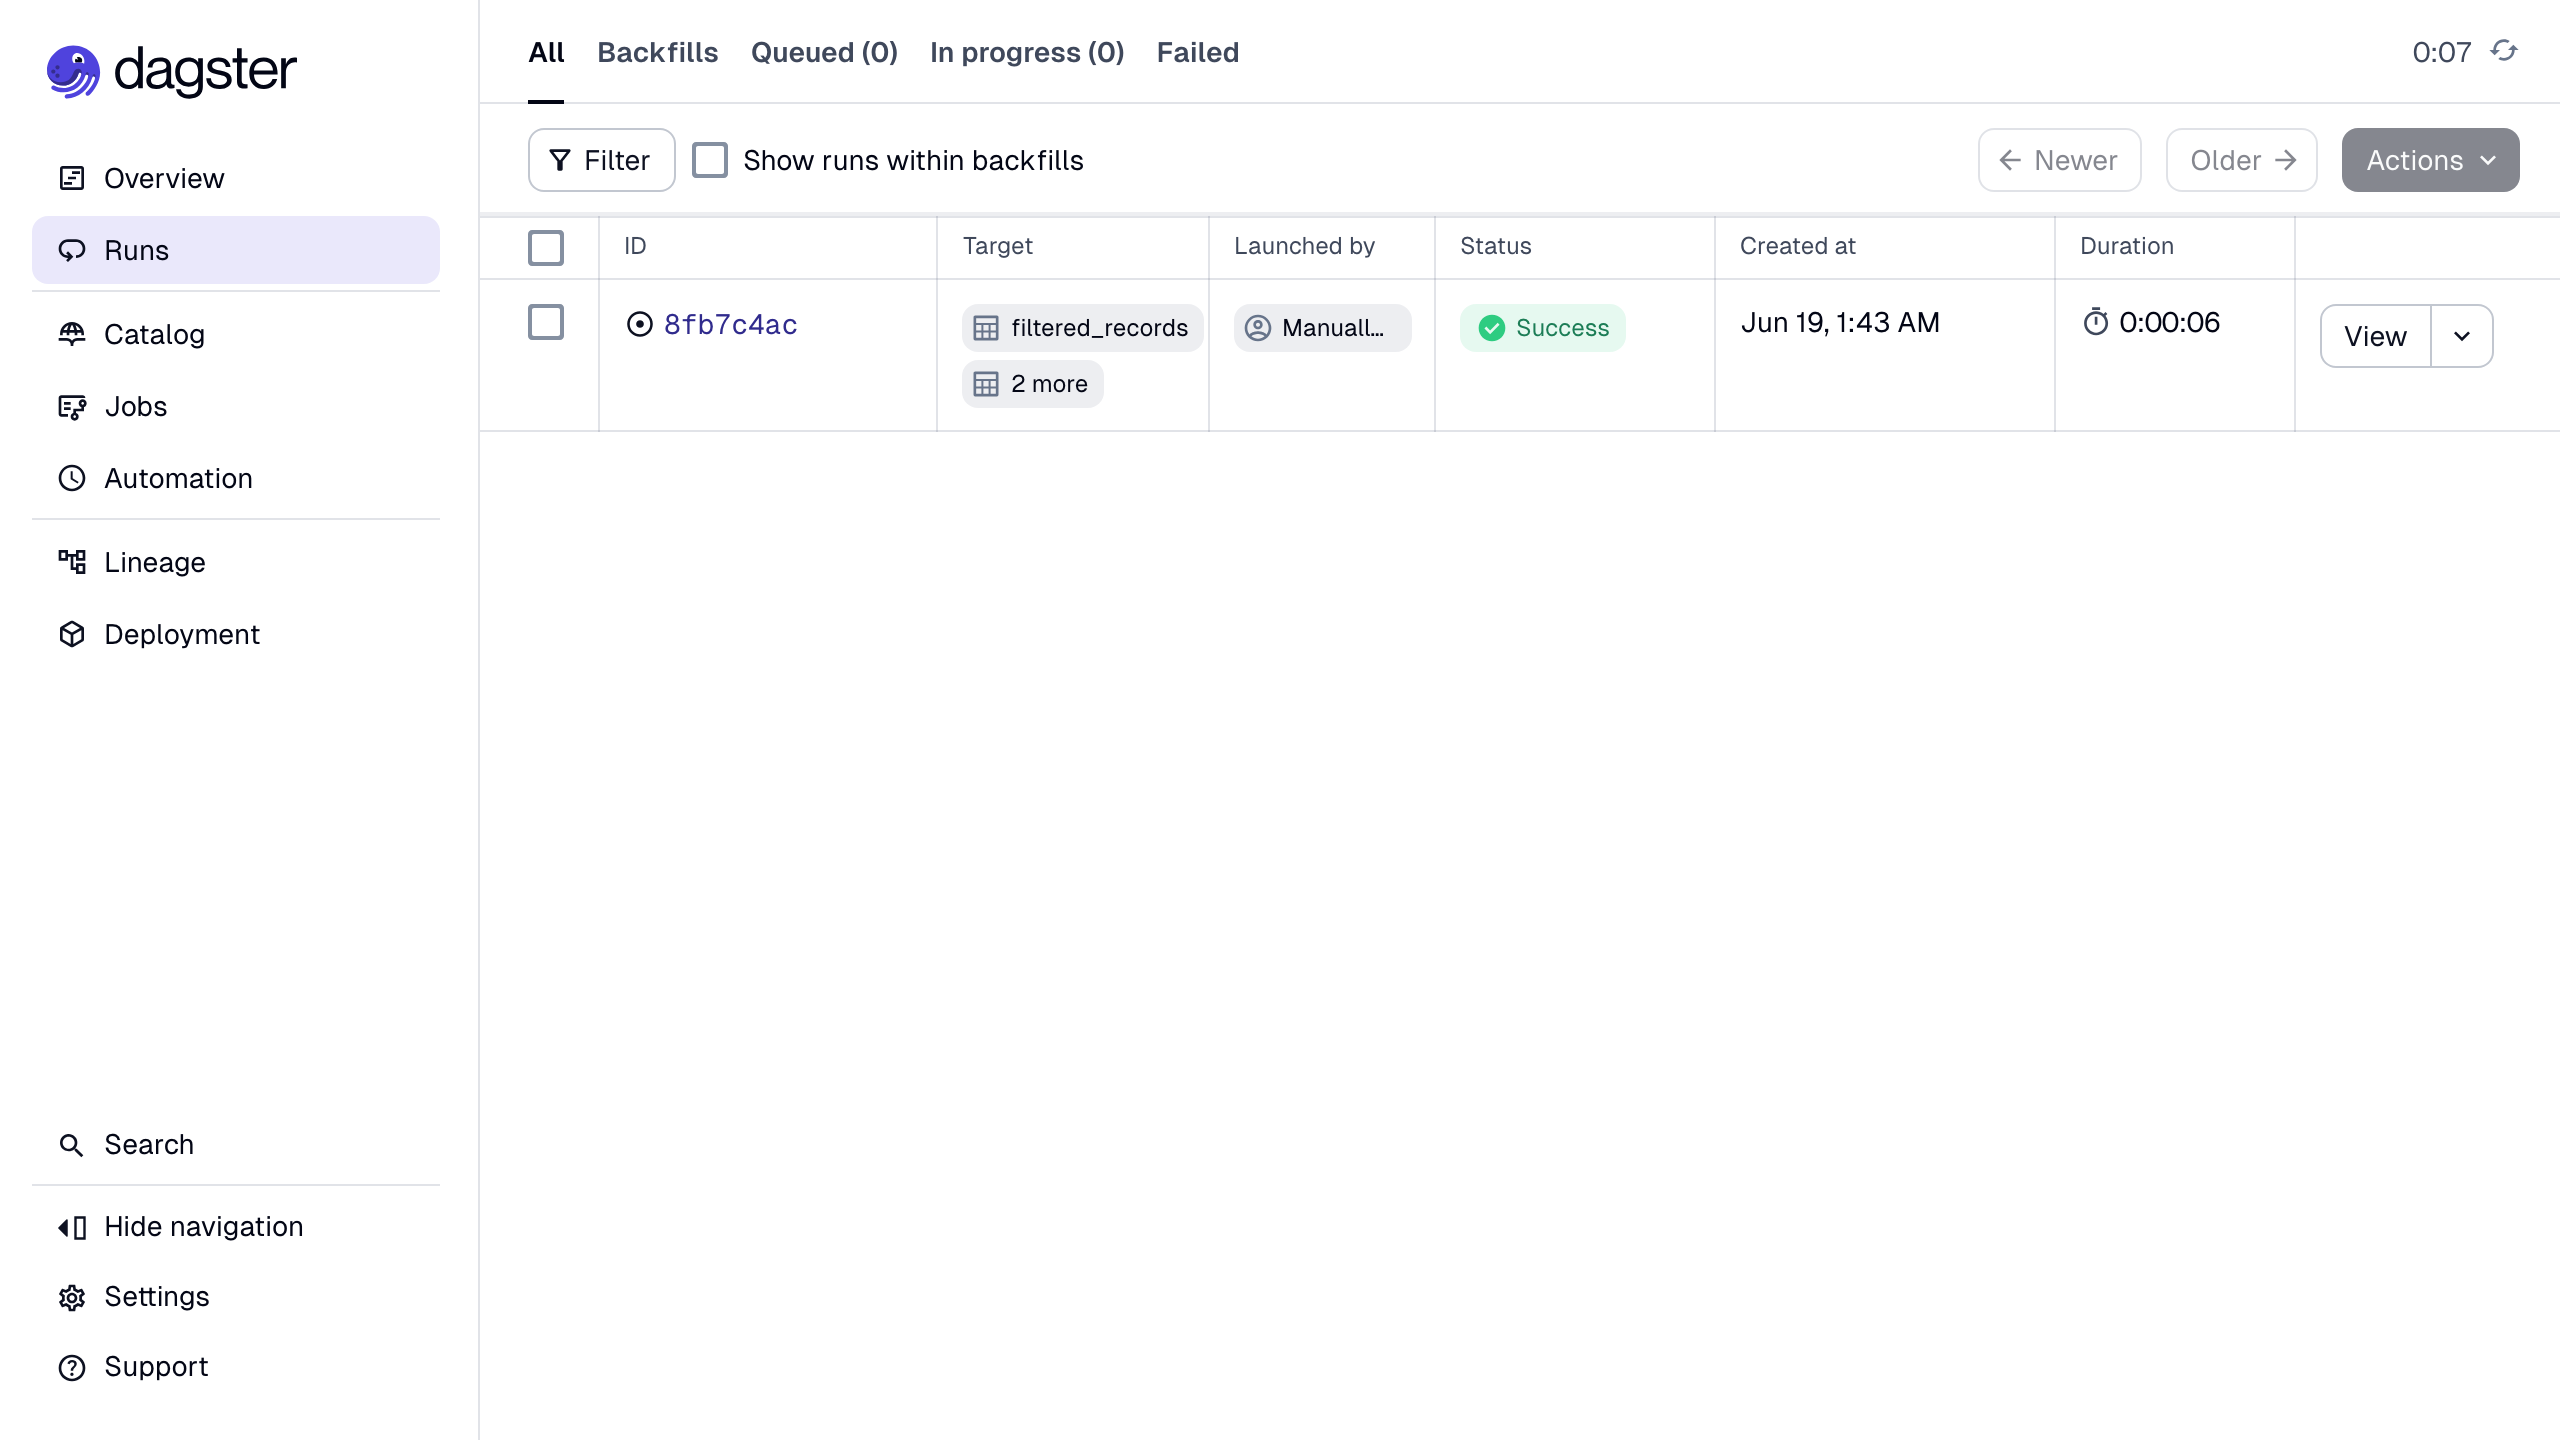The width and height of the screenshot is (2560, 1440).
Task: Toggle Show runs within backfills checkbox
Action: click(710, 160)
